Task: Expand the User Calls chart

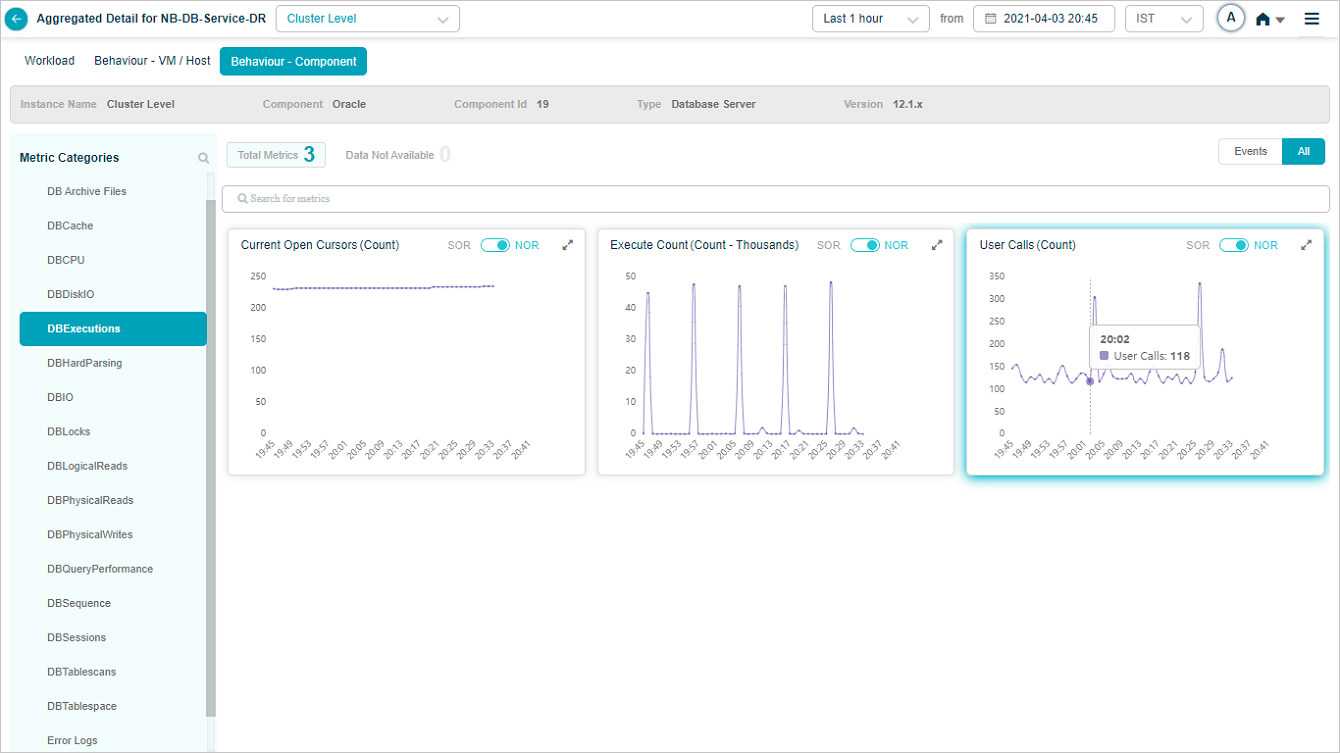Action: click(1306, 245)
